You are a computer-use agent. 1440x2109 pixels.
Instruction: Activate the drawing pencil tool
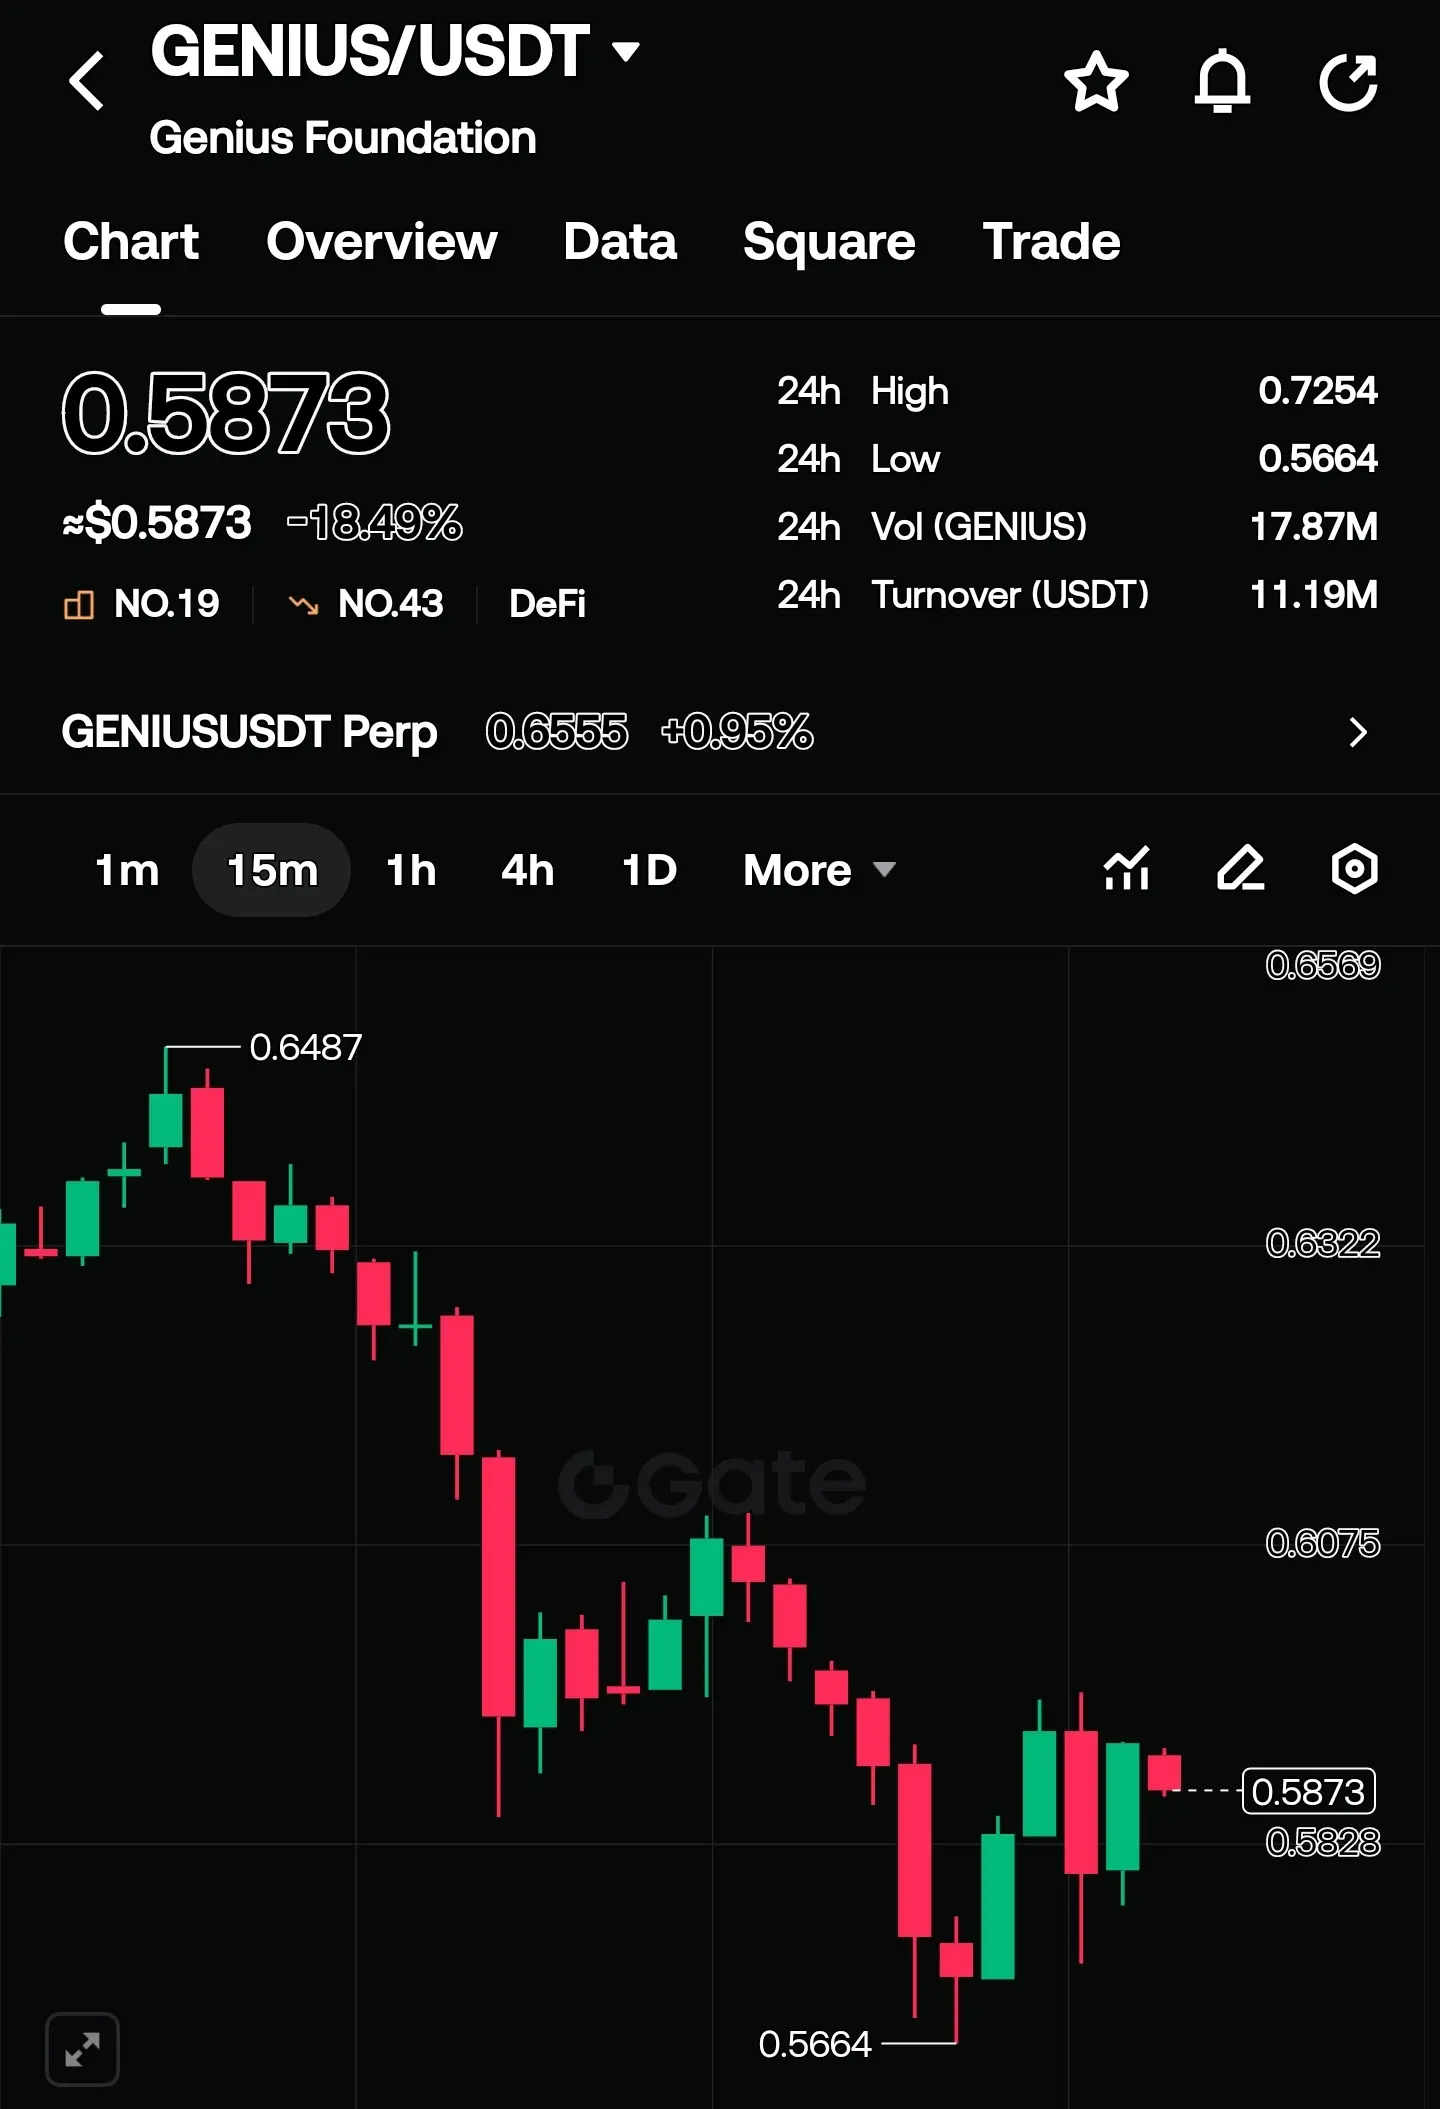[x=1241, y=868]
